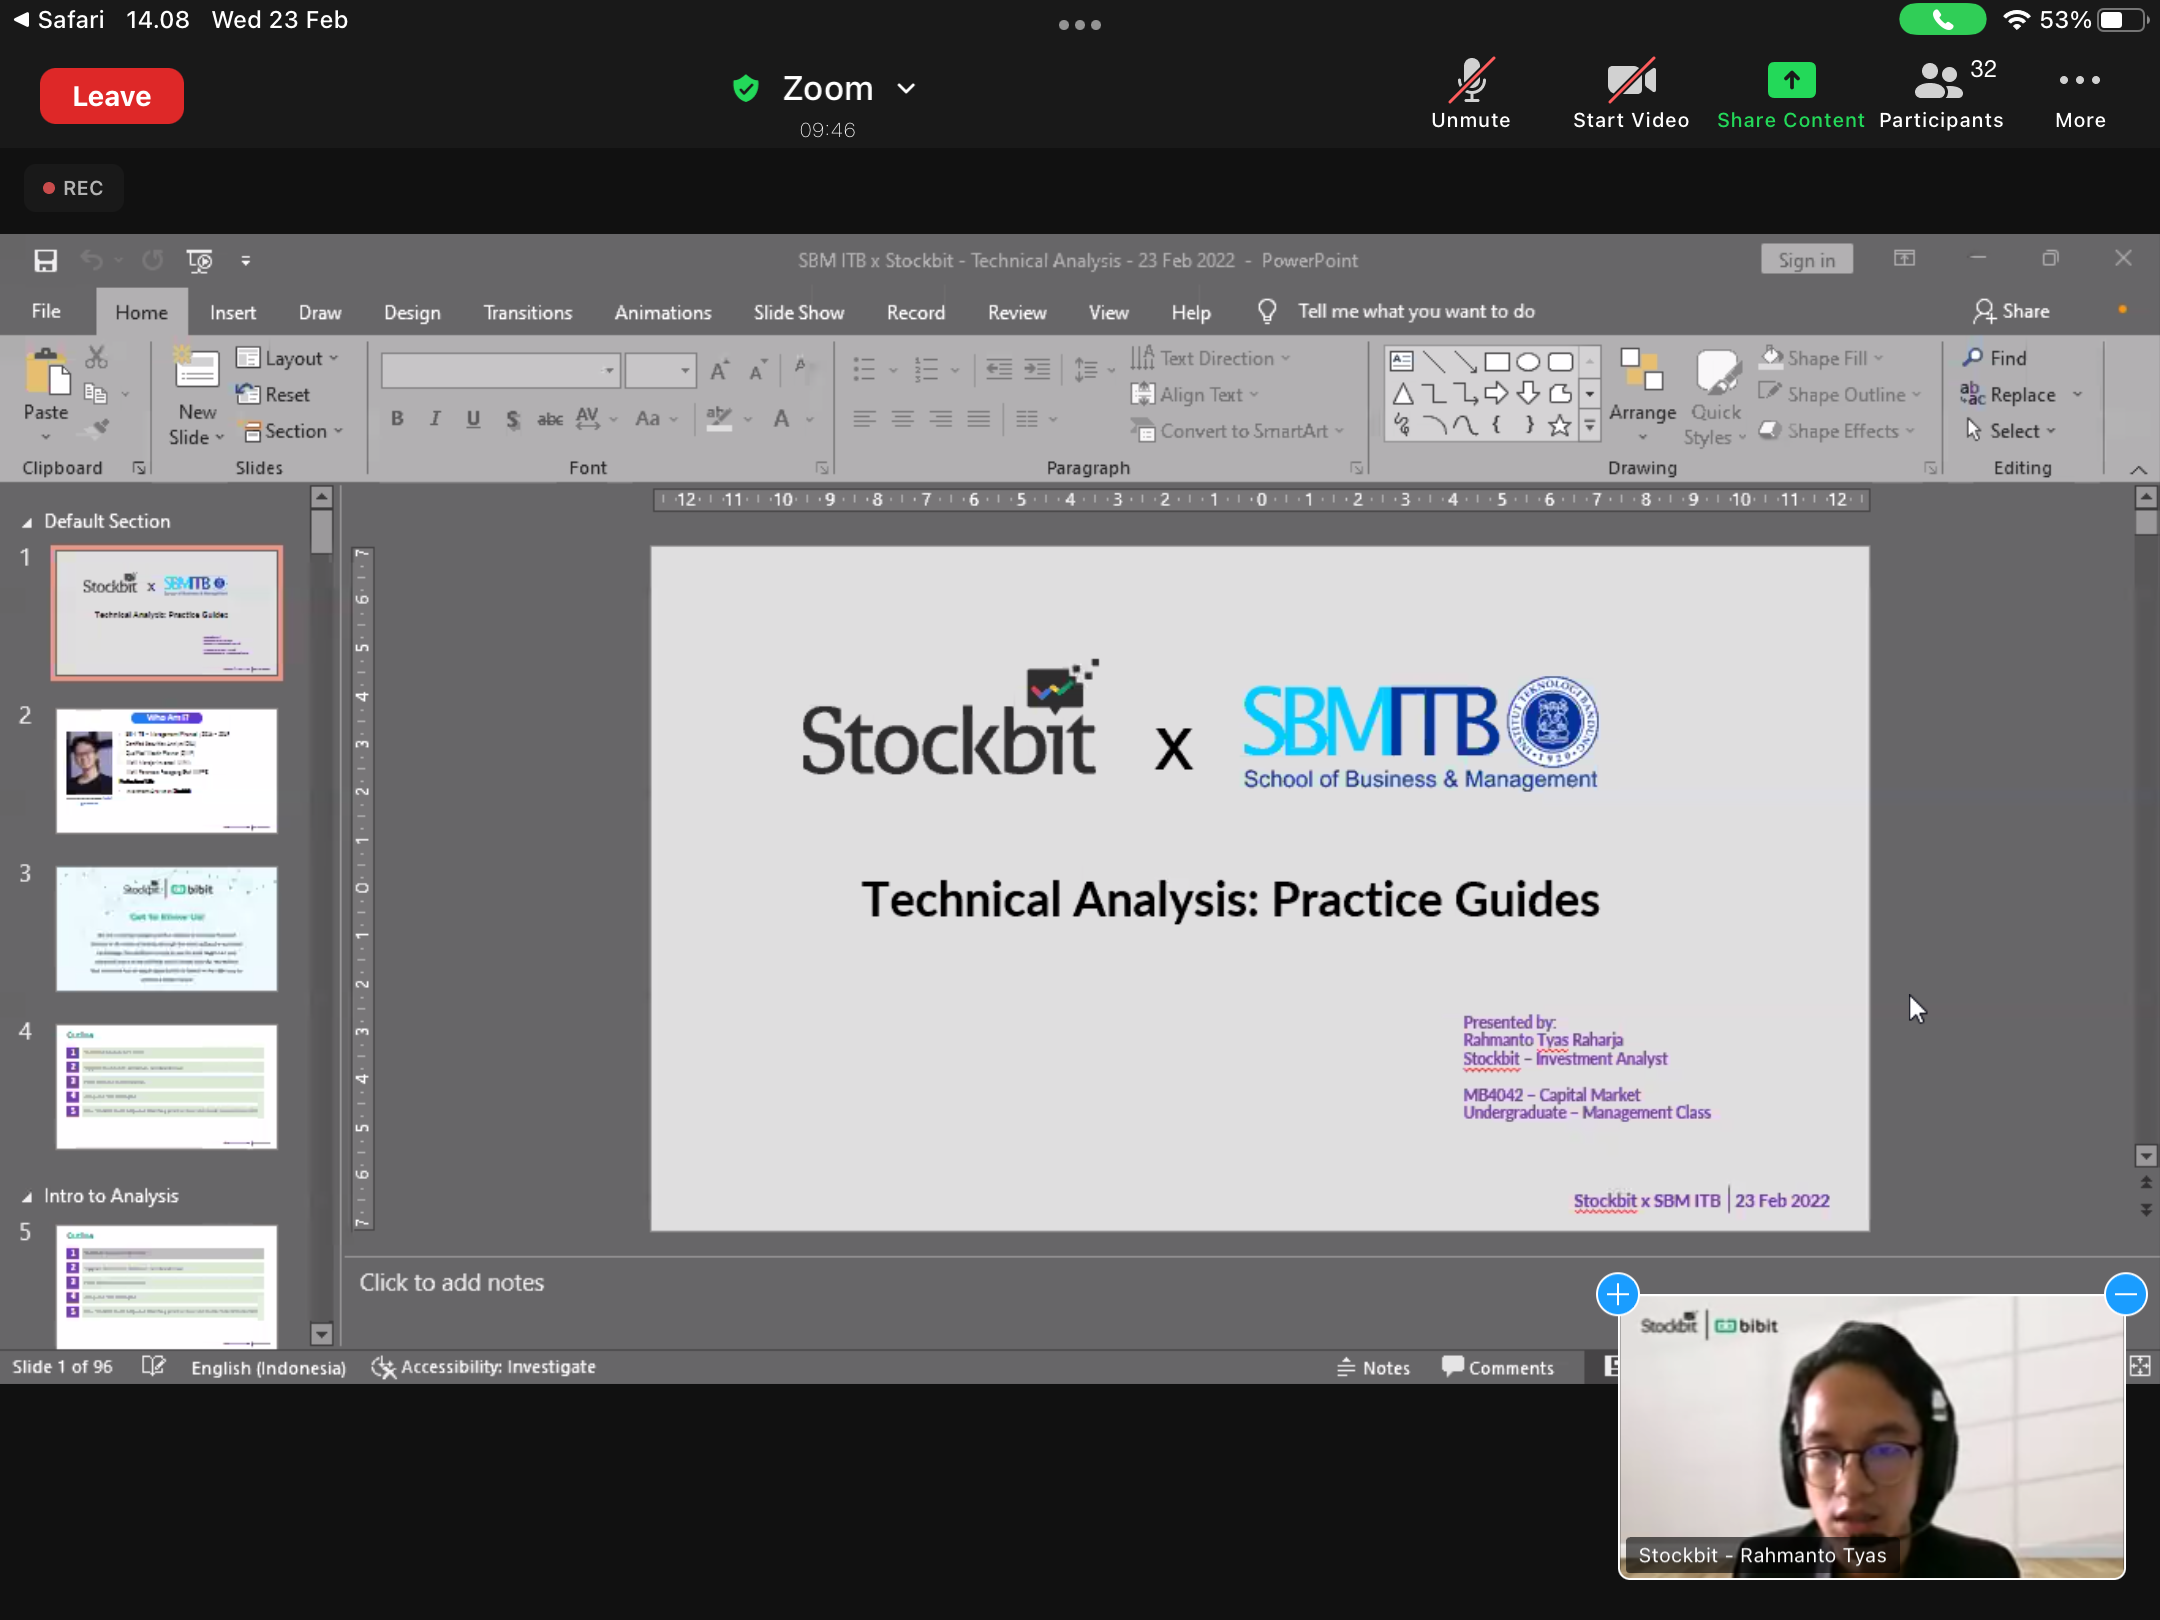Click the Font Color swatch
Viewport: 2160px width, 1620px height.
click(x=782, y=419)
